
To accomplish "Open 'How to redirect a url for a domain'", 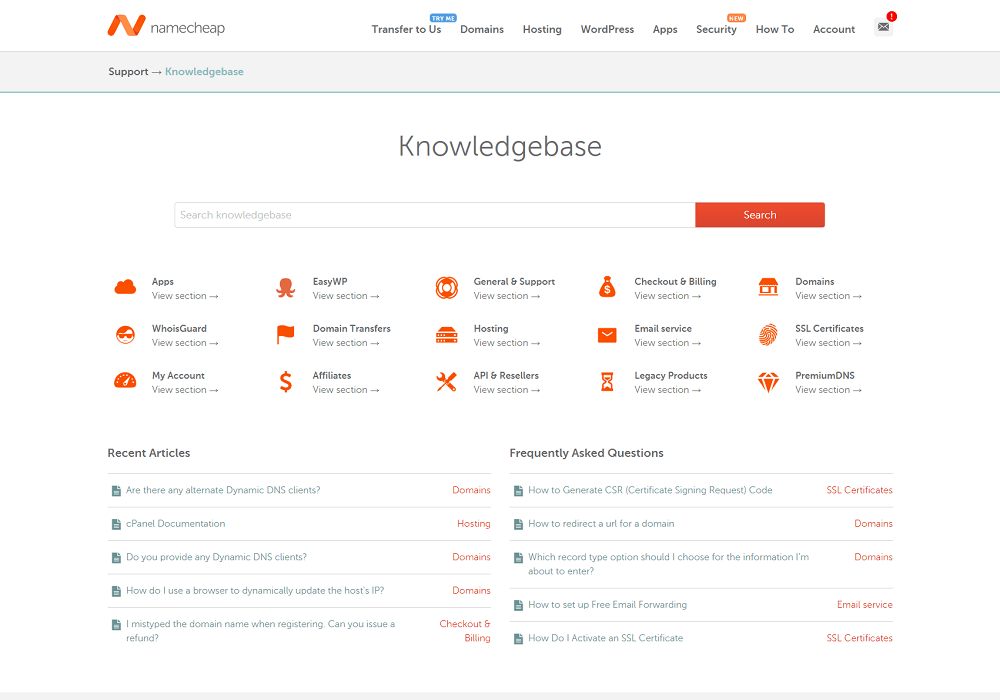I will [601, 523].
